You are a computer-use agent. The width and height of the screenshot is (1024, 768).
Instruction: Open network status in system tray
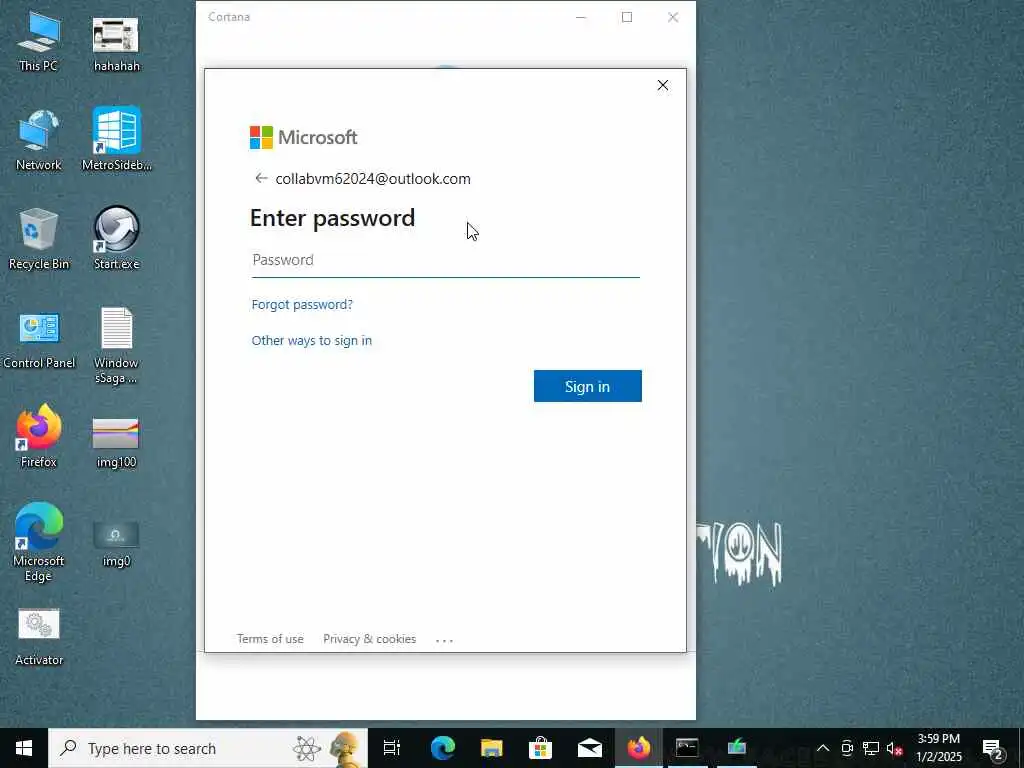871,748
